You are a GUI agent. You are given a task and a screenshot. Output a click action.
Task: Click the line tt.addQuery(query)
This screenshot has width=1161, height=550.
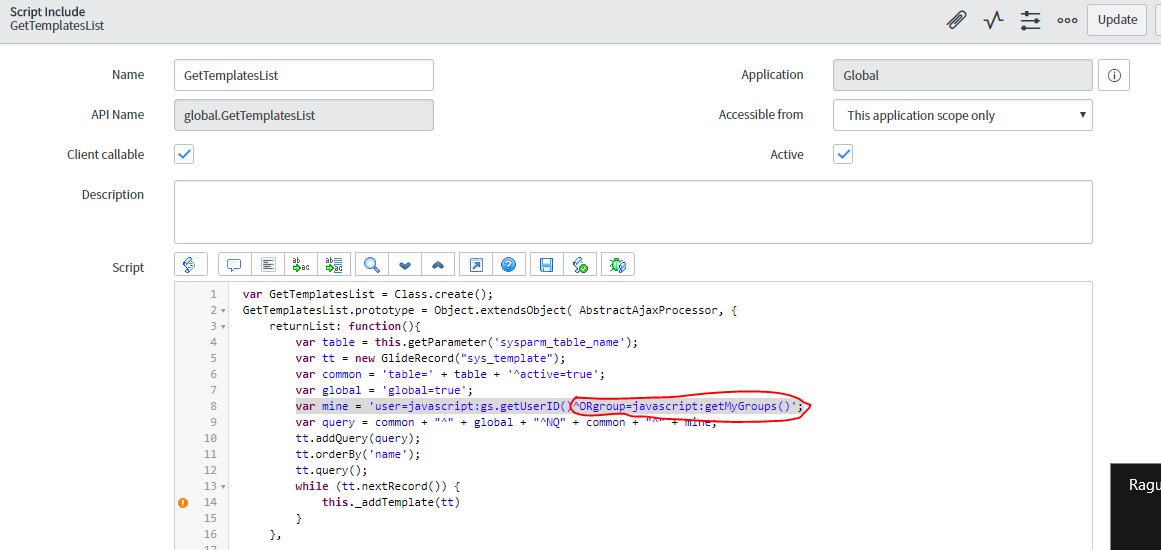tap(358, 438)
